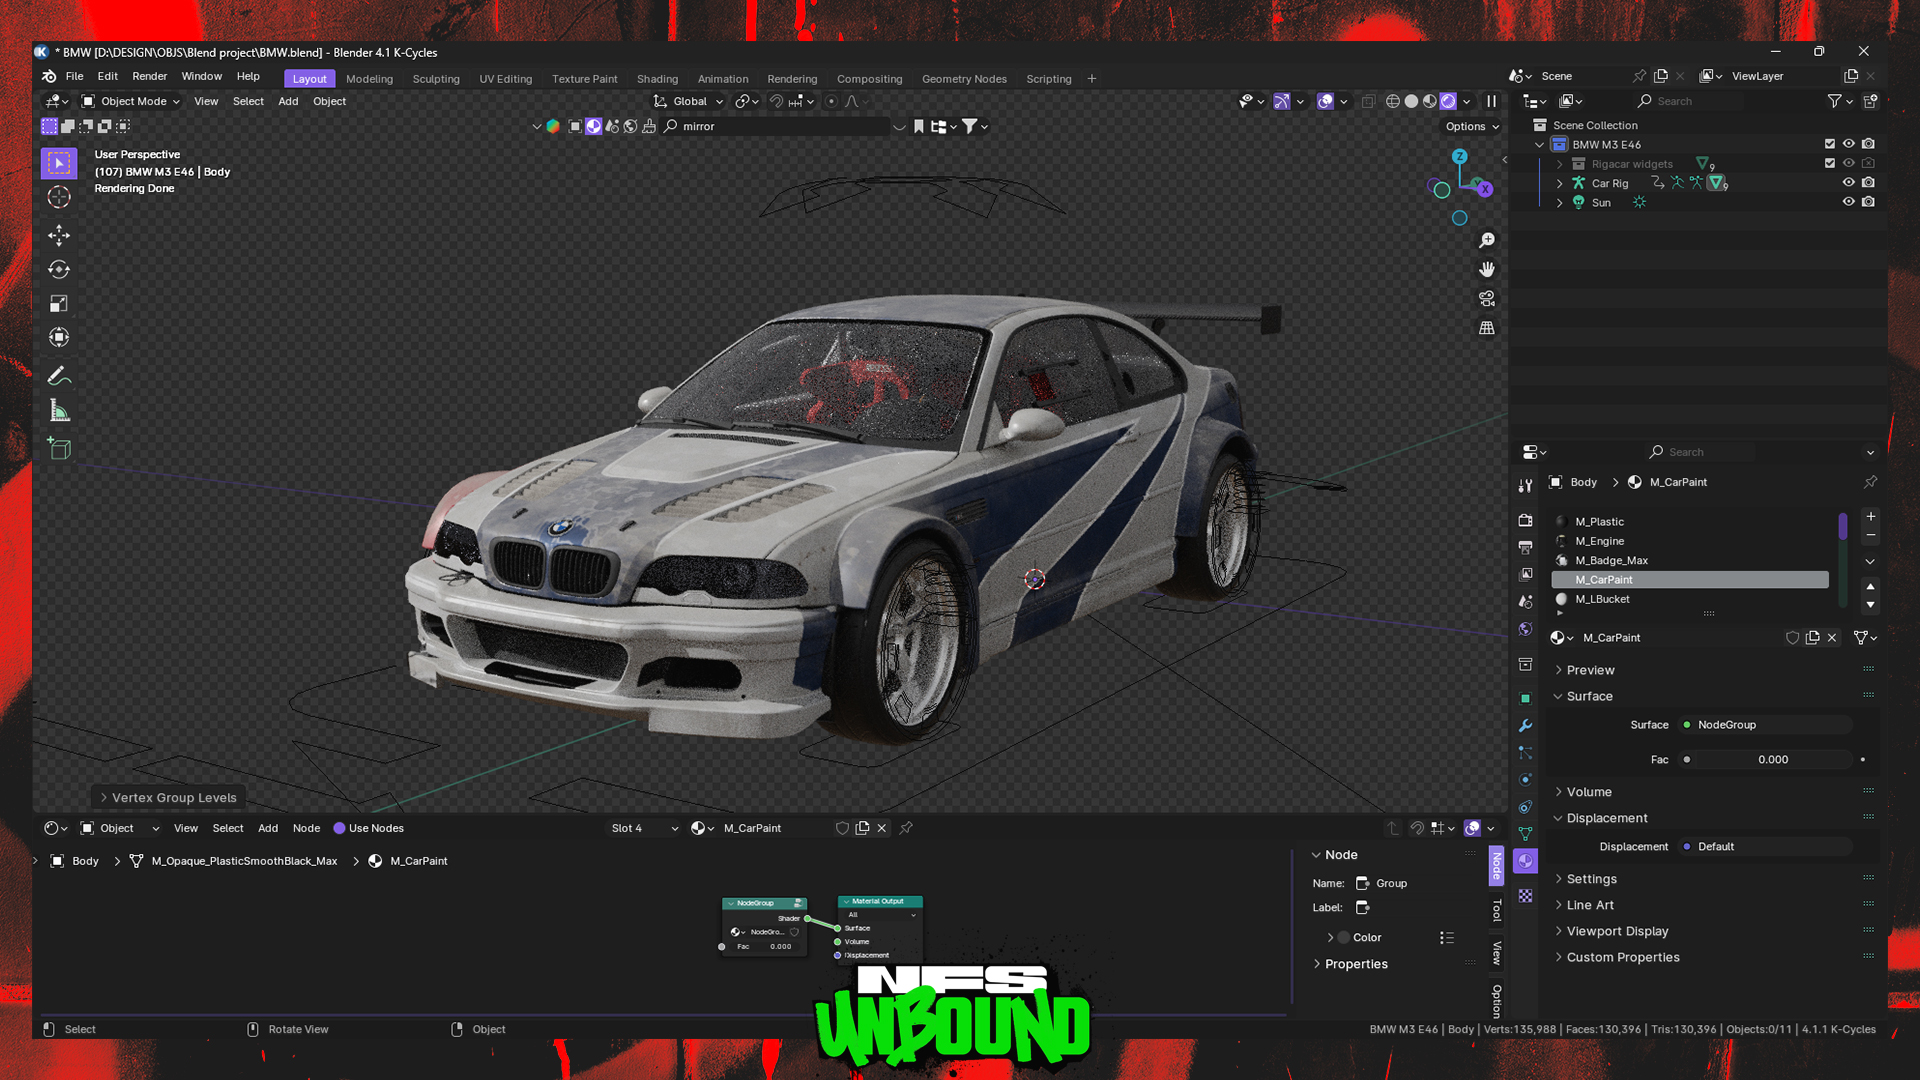Screen dimensions: 1920x1080
Task: Open Global transform orientation dropdown
Action: [x=688, y=101]
